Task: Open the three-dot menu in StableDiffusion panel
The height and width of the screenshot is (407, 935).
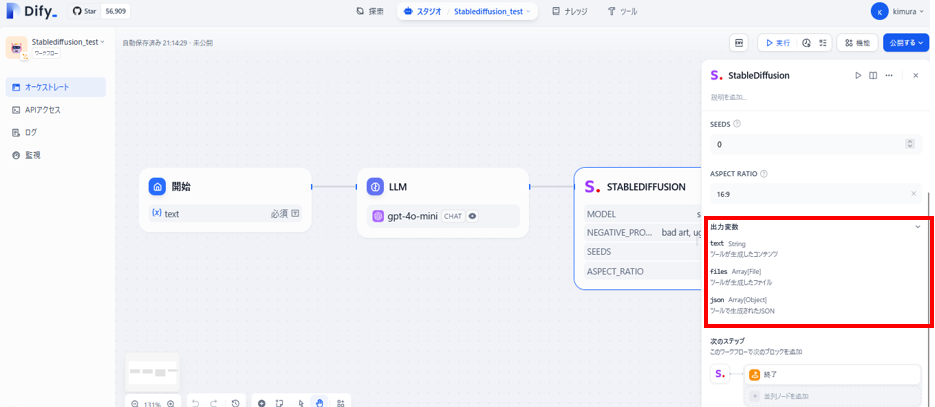Action: [889, 76]
